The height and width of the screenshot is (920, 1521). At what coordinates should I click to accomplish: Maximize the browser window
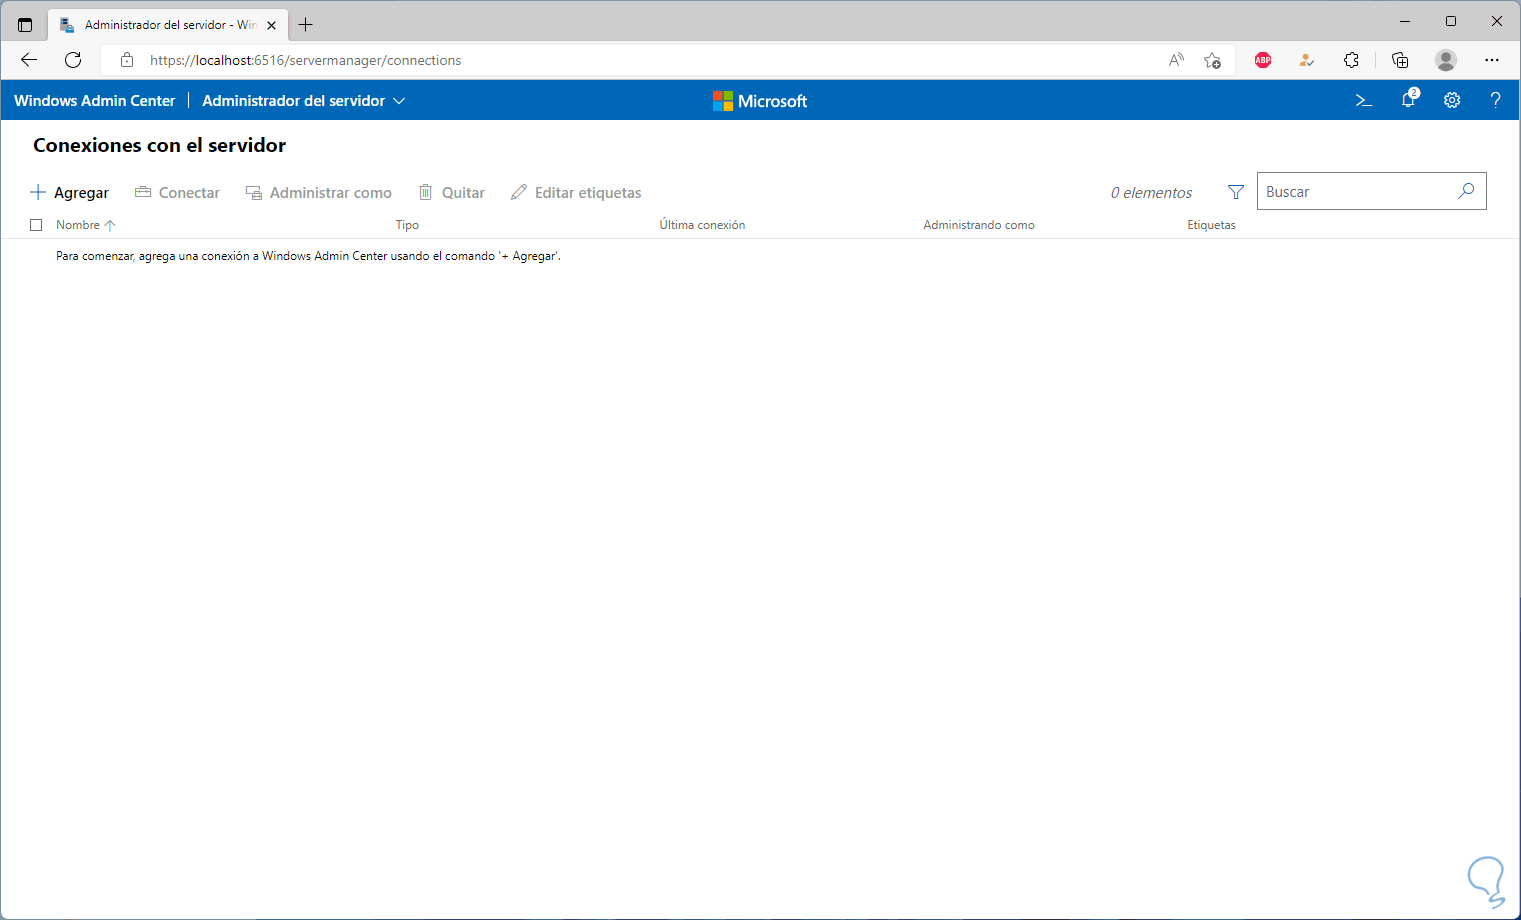(x=1451, y=21)
